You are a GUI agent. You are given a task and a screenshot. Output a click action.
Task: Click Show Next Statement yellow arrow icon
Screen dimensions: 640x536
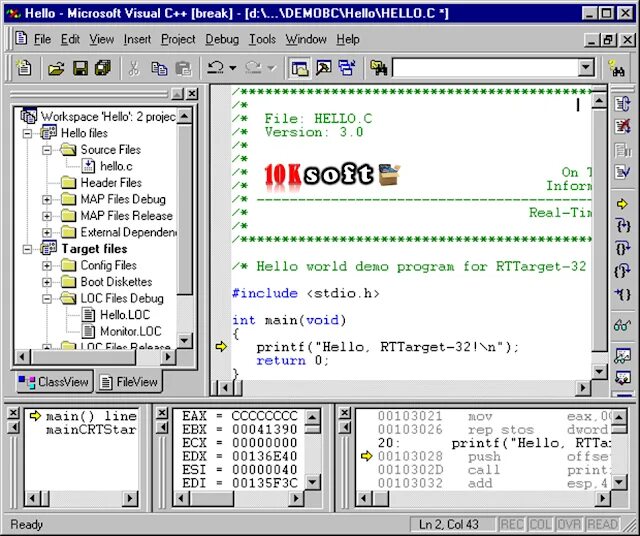[x=622, y=204]
